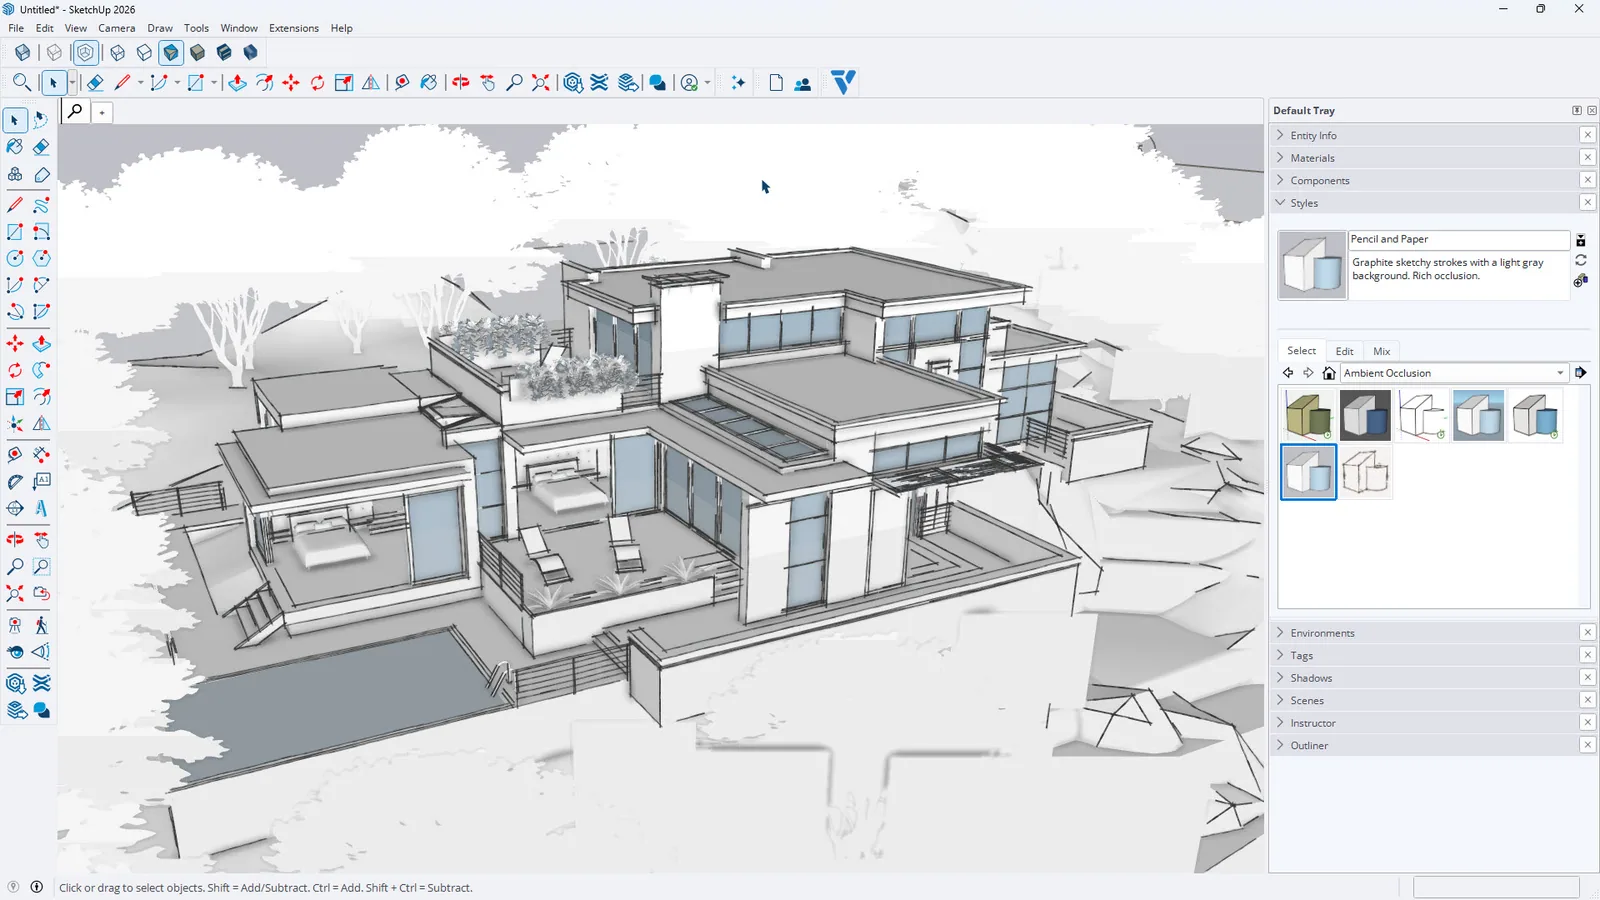Open the Ambient Occlusion style collection dropdown
1600x900 pixels.
tap(1453, 373)
